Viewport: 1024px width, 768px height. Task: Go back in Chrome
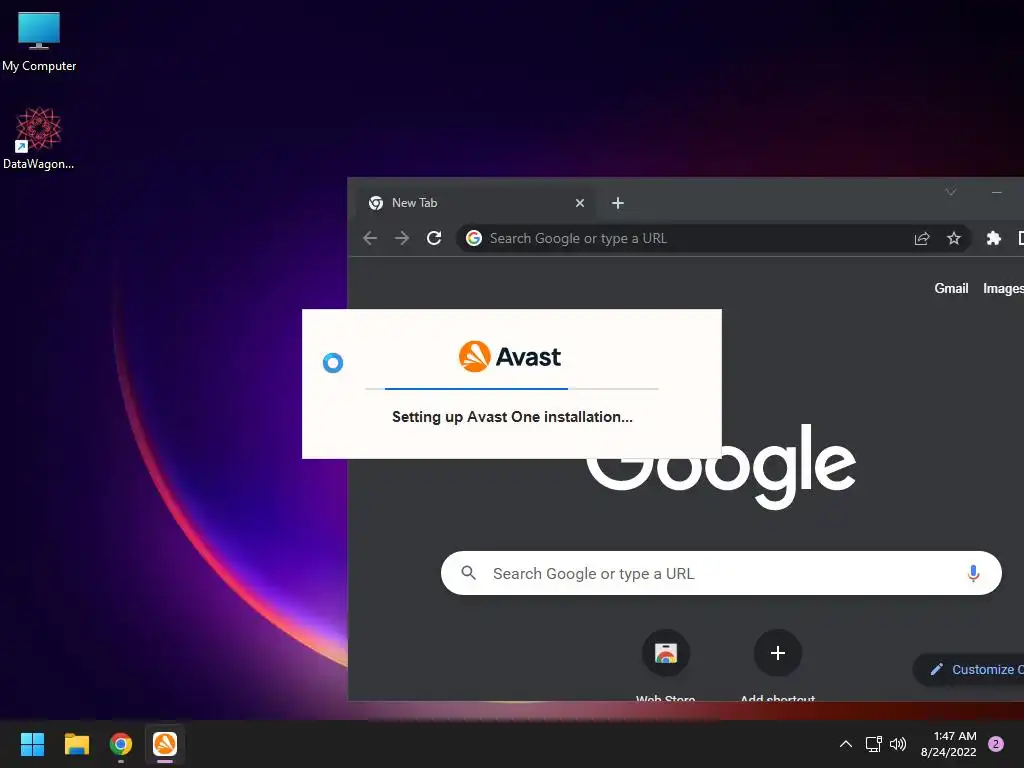tap(370, 238)
